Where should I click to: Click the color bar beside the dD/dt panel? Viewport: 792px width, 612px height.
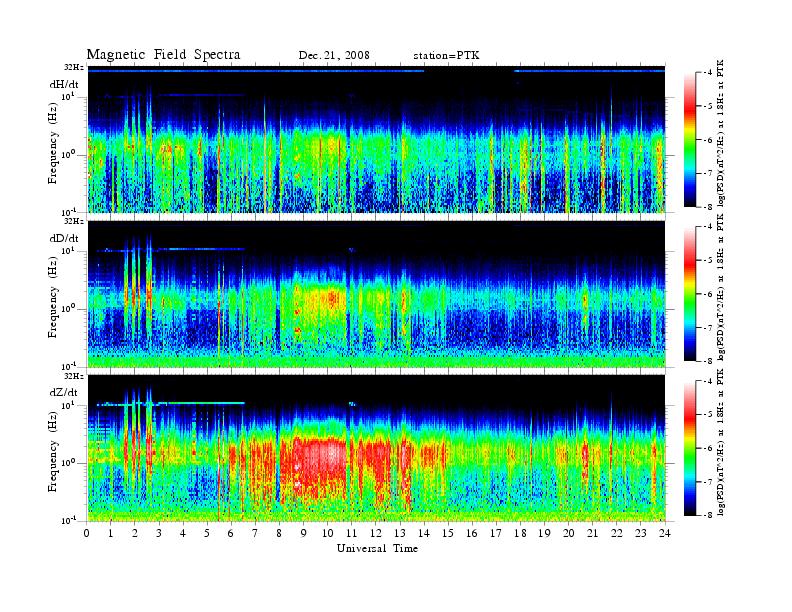[x=689, y=293]
